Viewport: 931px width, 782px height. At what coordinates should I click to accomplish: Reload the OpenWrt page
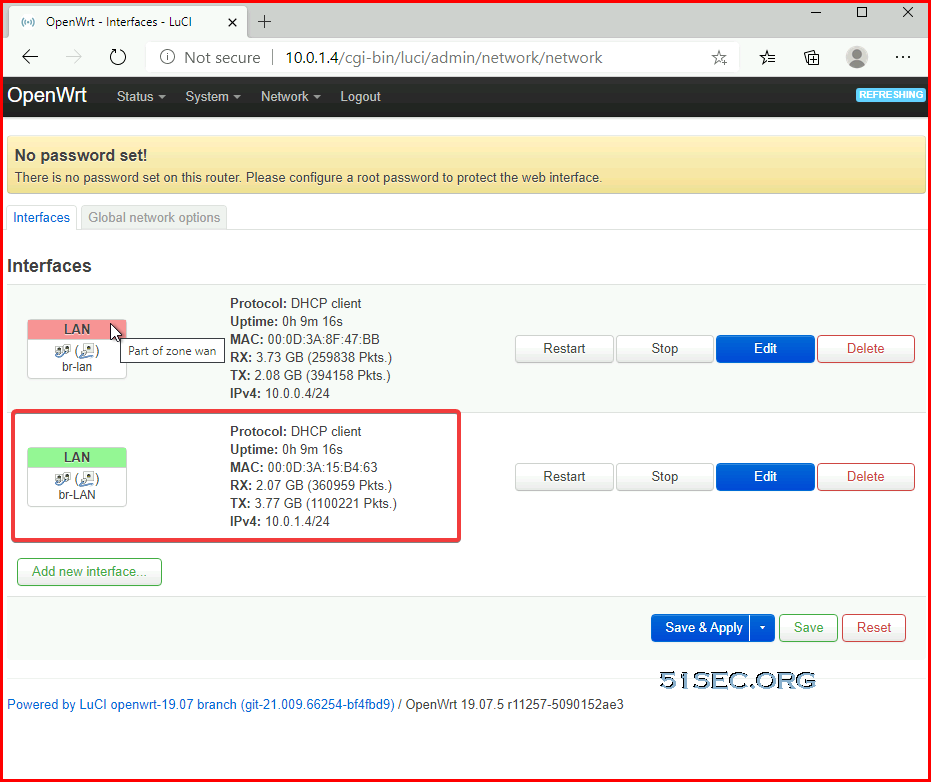pyautogui.click(x=118, y=57)
